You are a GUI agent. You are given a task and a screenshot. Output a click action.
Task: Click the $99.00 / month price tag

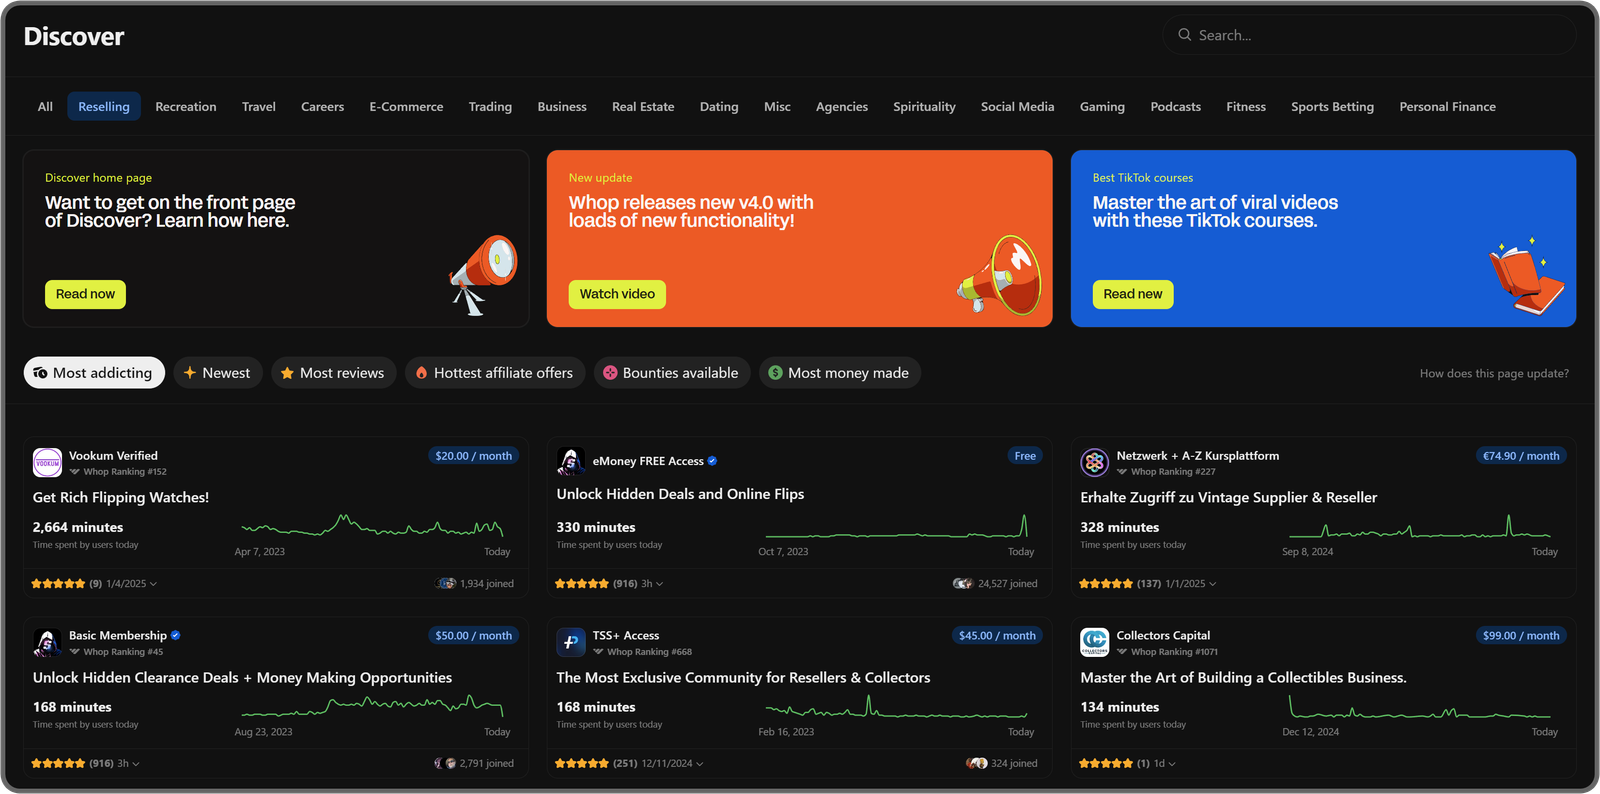(1521, 636)
